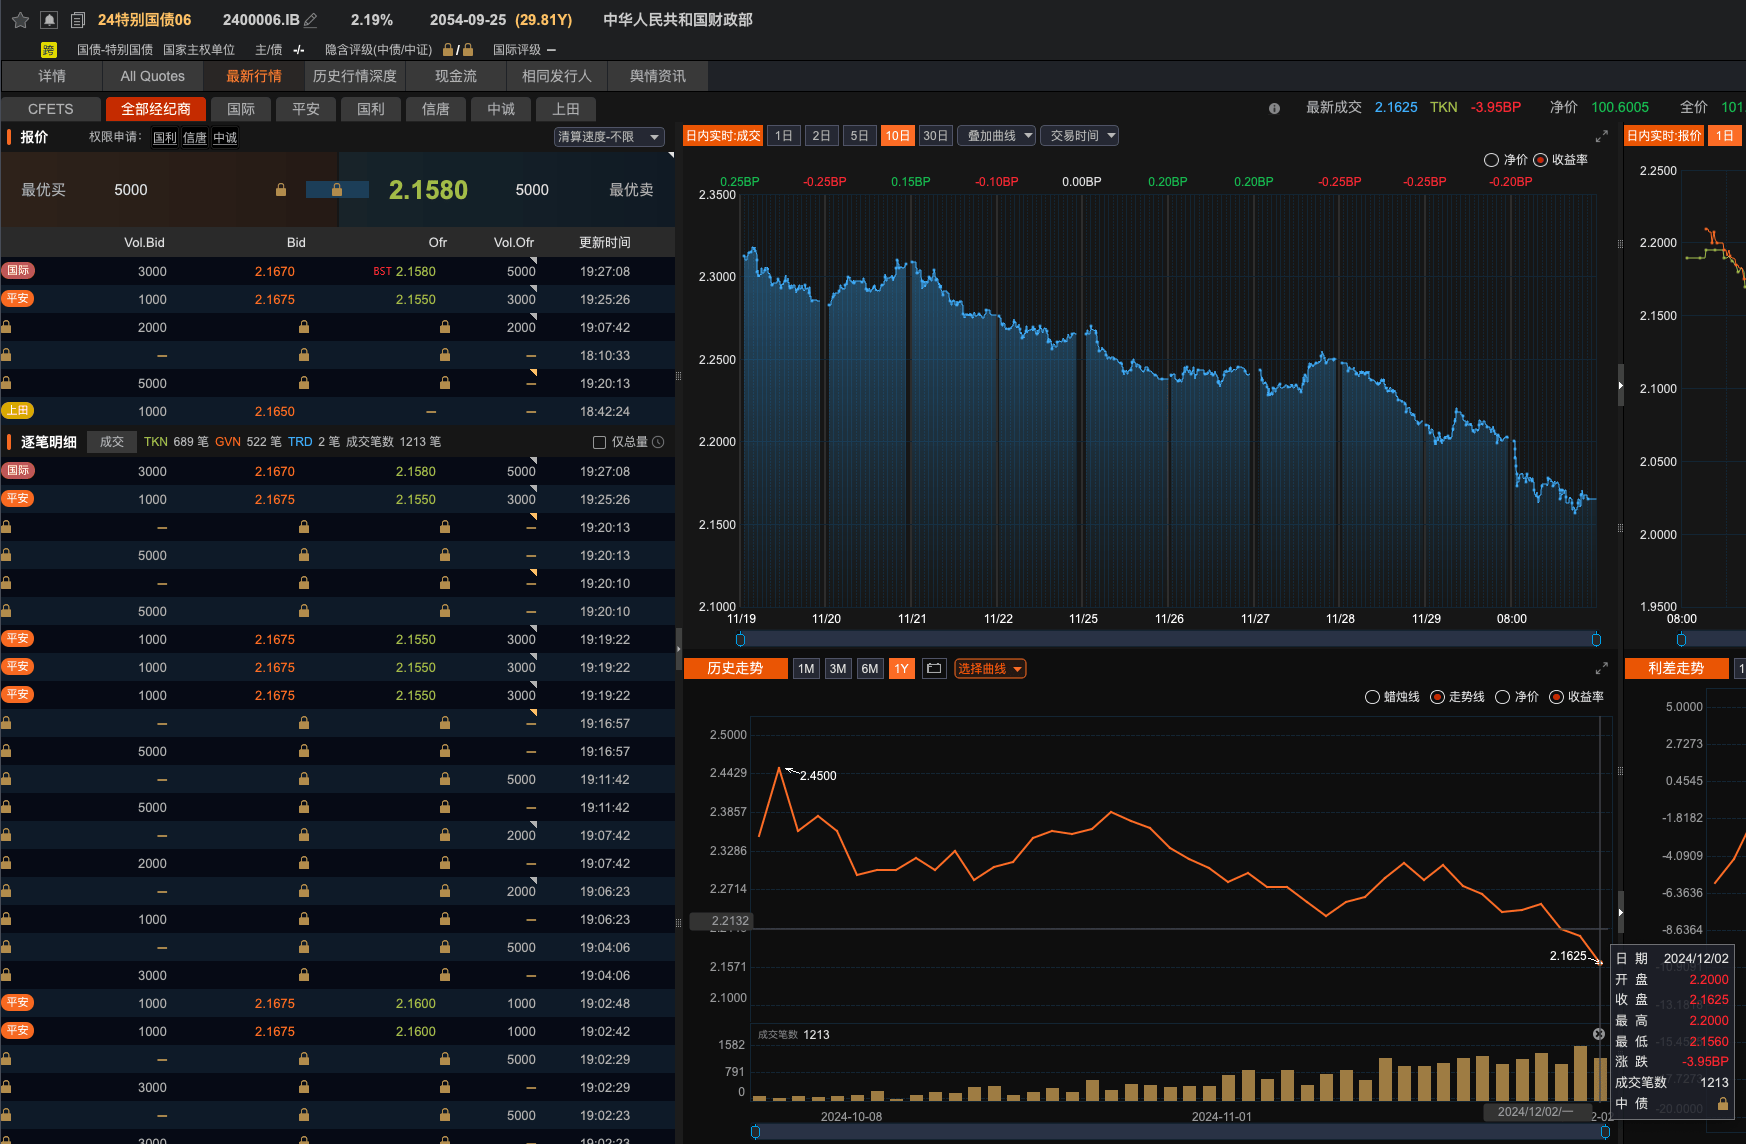Click the yellow 跨 market tag icon
This screenshot has width=1746, height=1144.
pos(48,50)
